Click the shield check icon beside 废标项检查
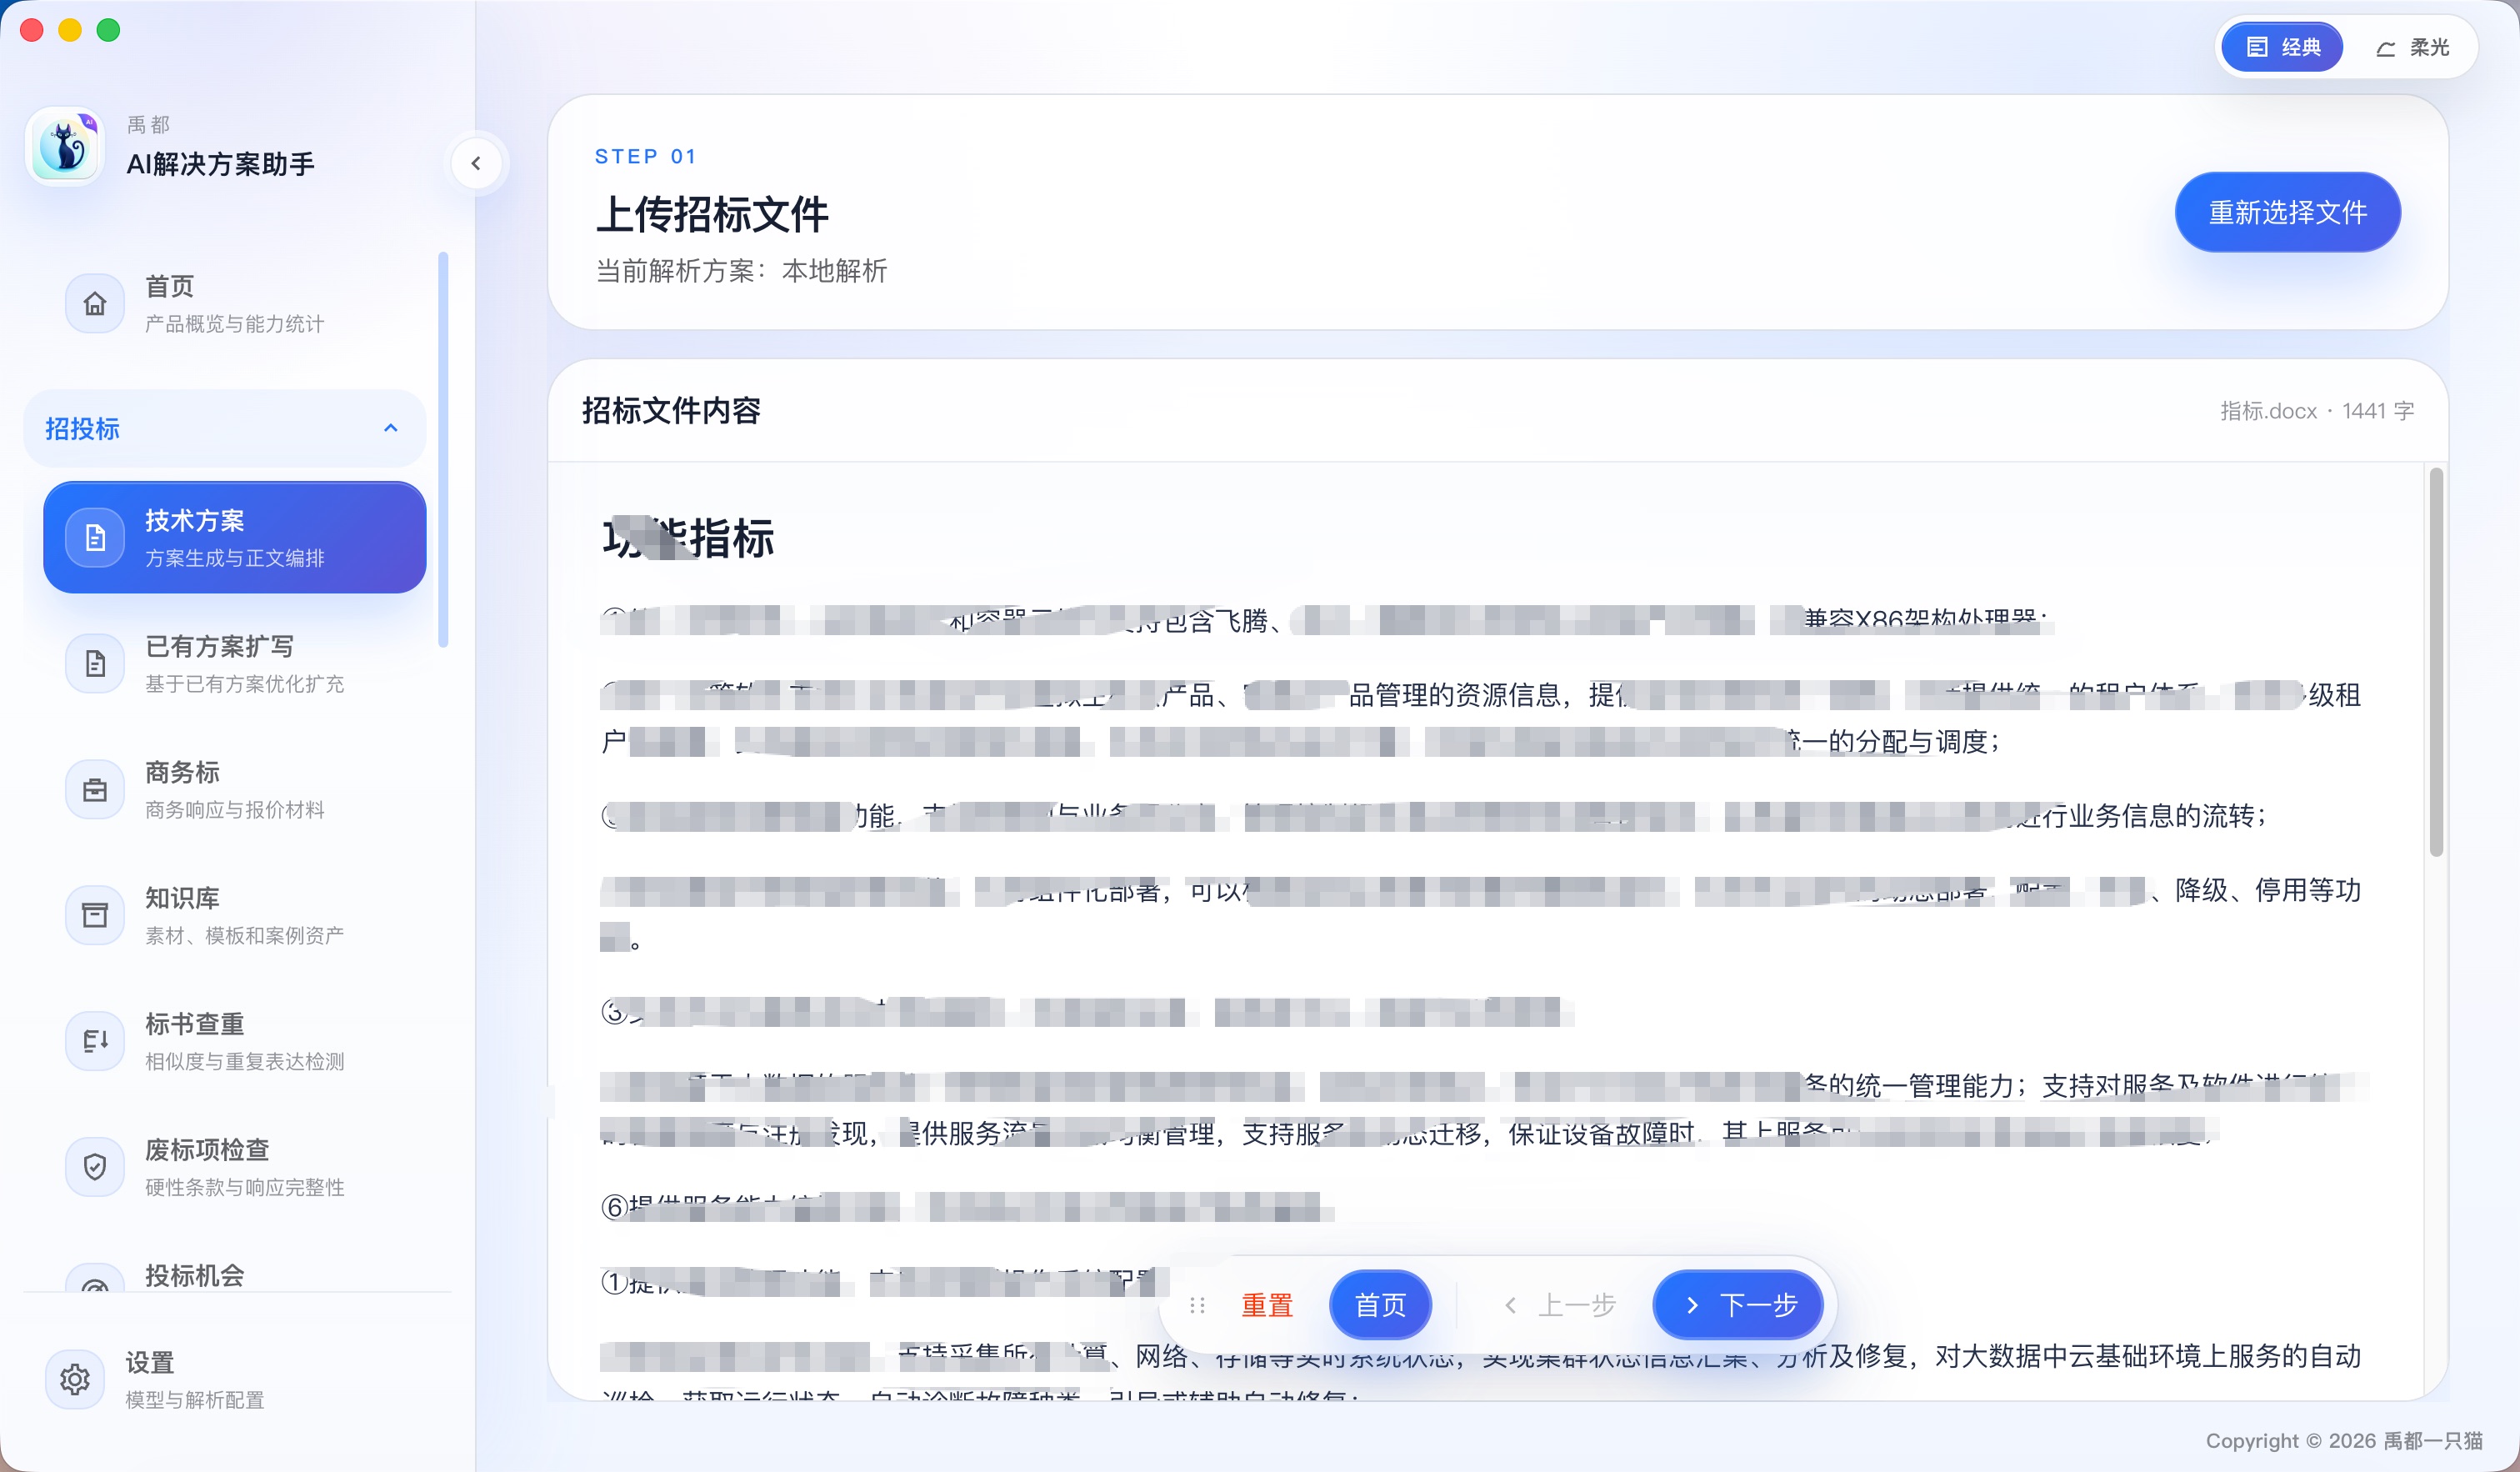 pos(95,1167)
